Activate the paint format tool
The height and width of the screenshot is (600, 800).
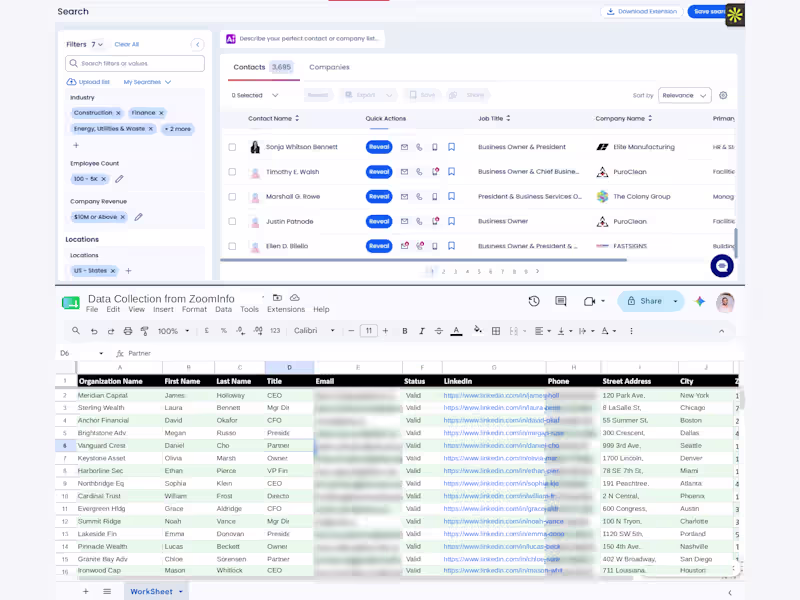click(145, 331)
